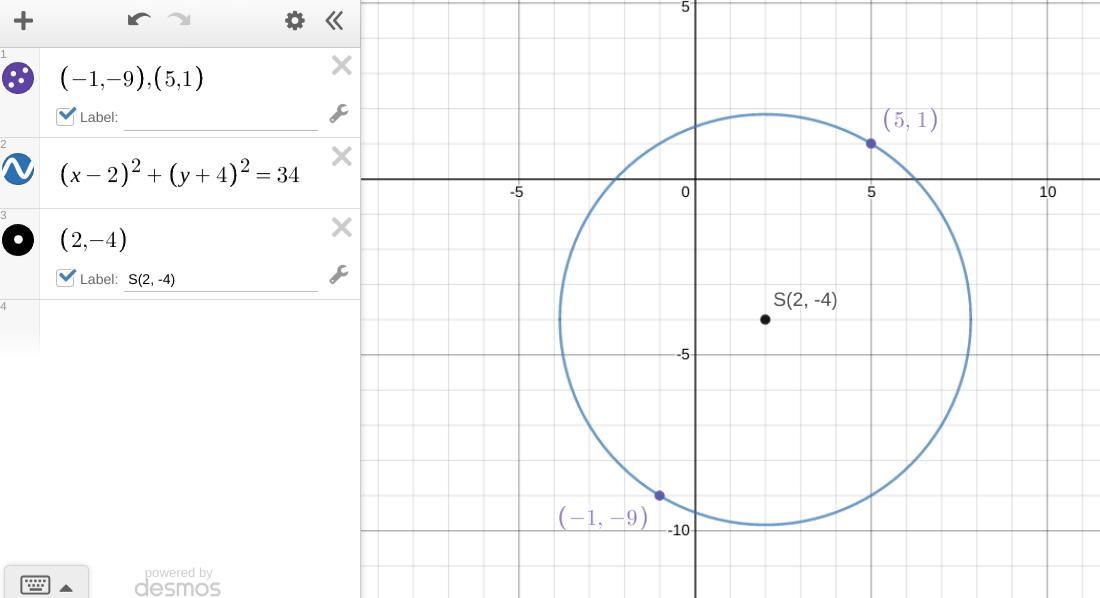
Task: Click the empty label field of row 1
Action: (x=221, y=118)
